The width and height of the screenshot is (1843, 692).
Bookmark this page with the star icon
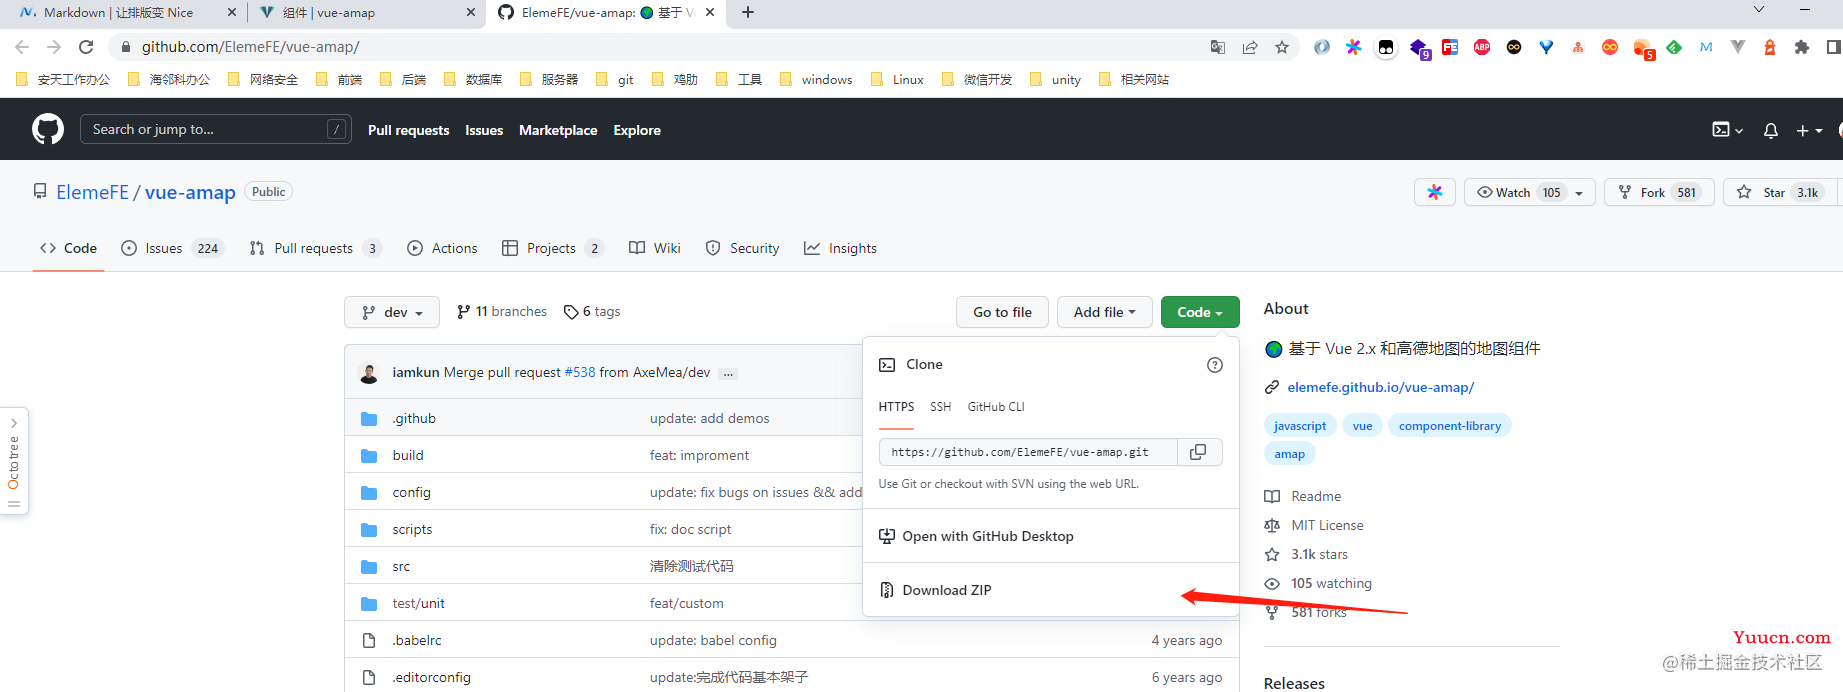1282,47
